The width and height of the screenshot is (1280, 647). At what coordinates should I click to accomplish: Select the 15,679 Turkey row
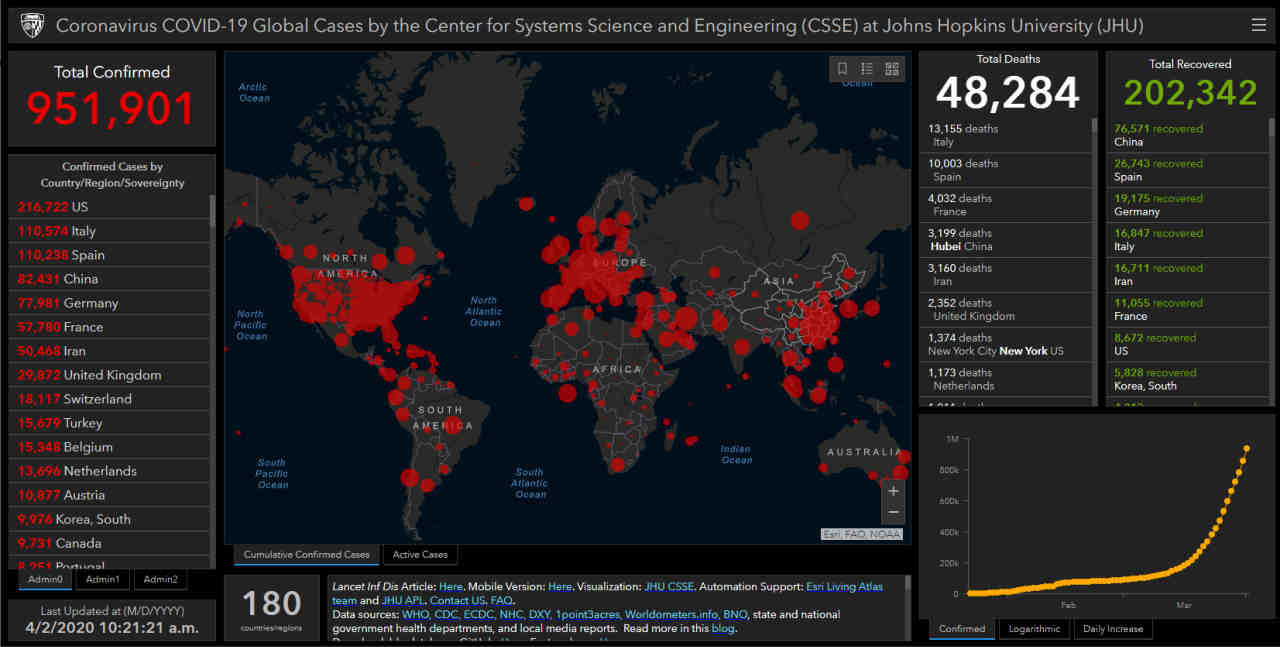point(111,422)
